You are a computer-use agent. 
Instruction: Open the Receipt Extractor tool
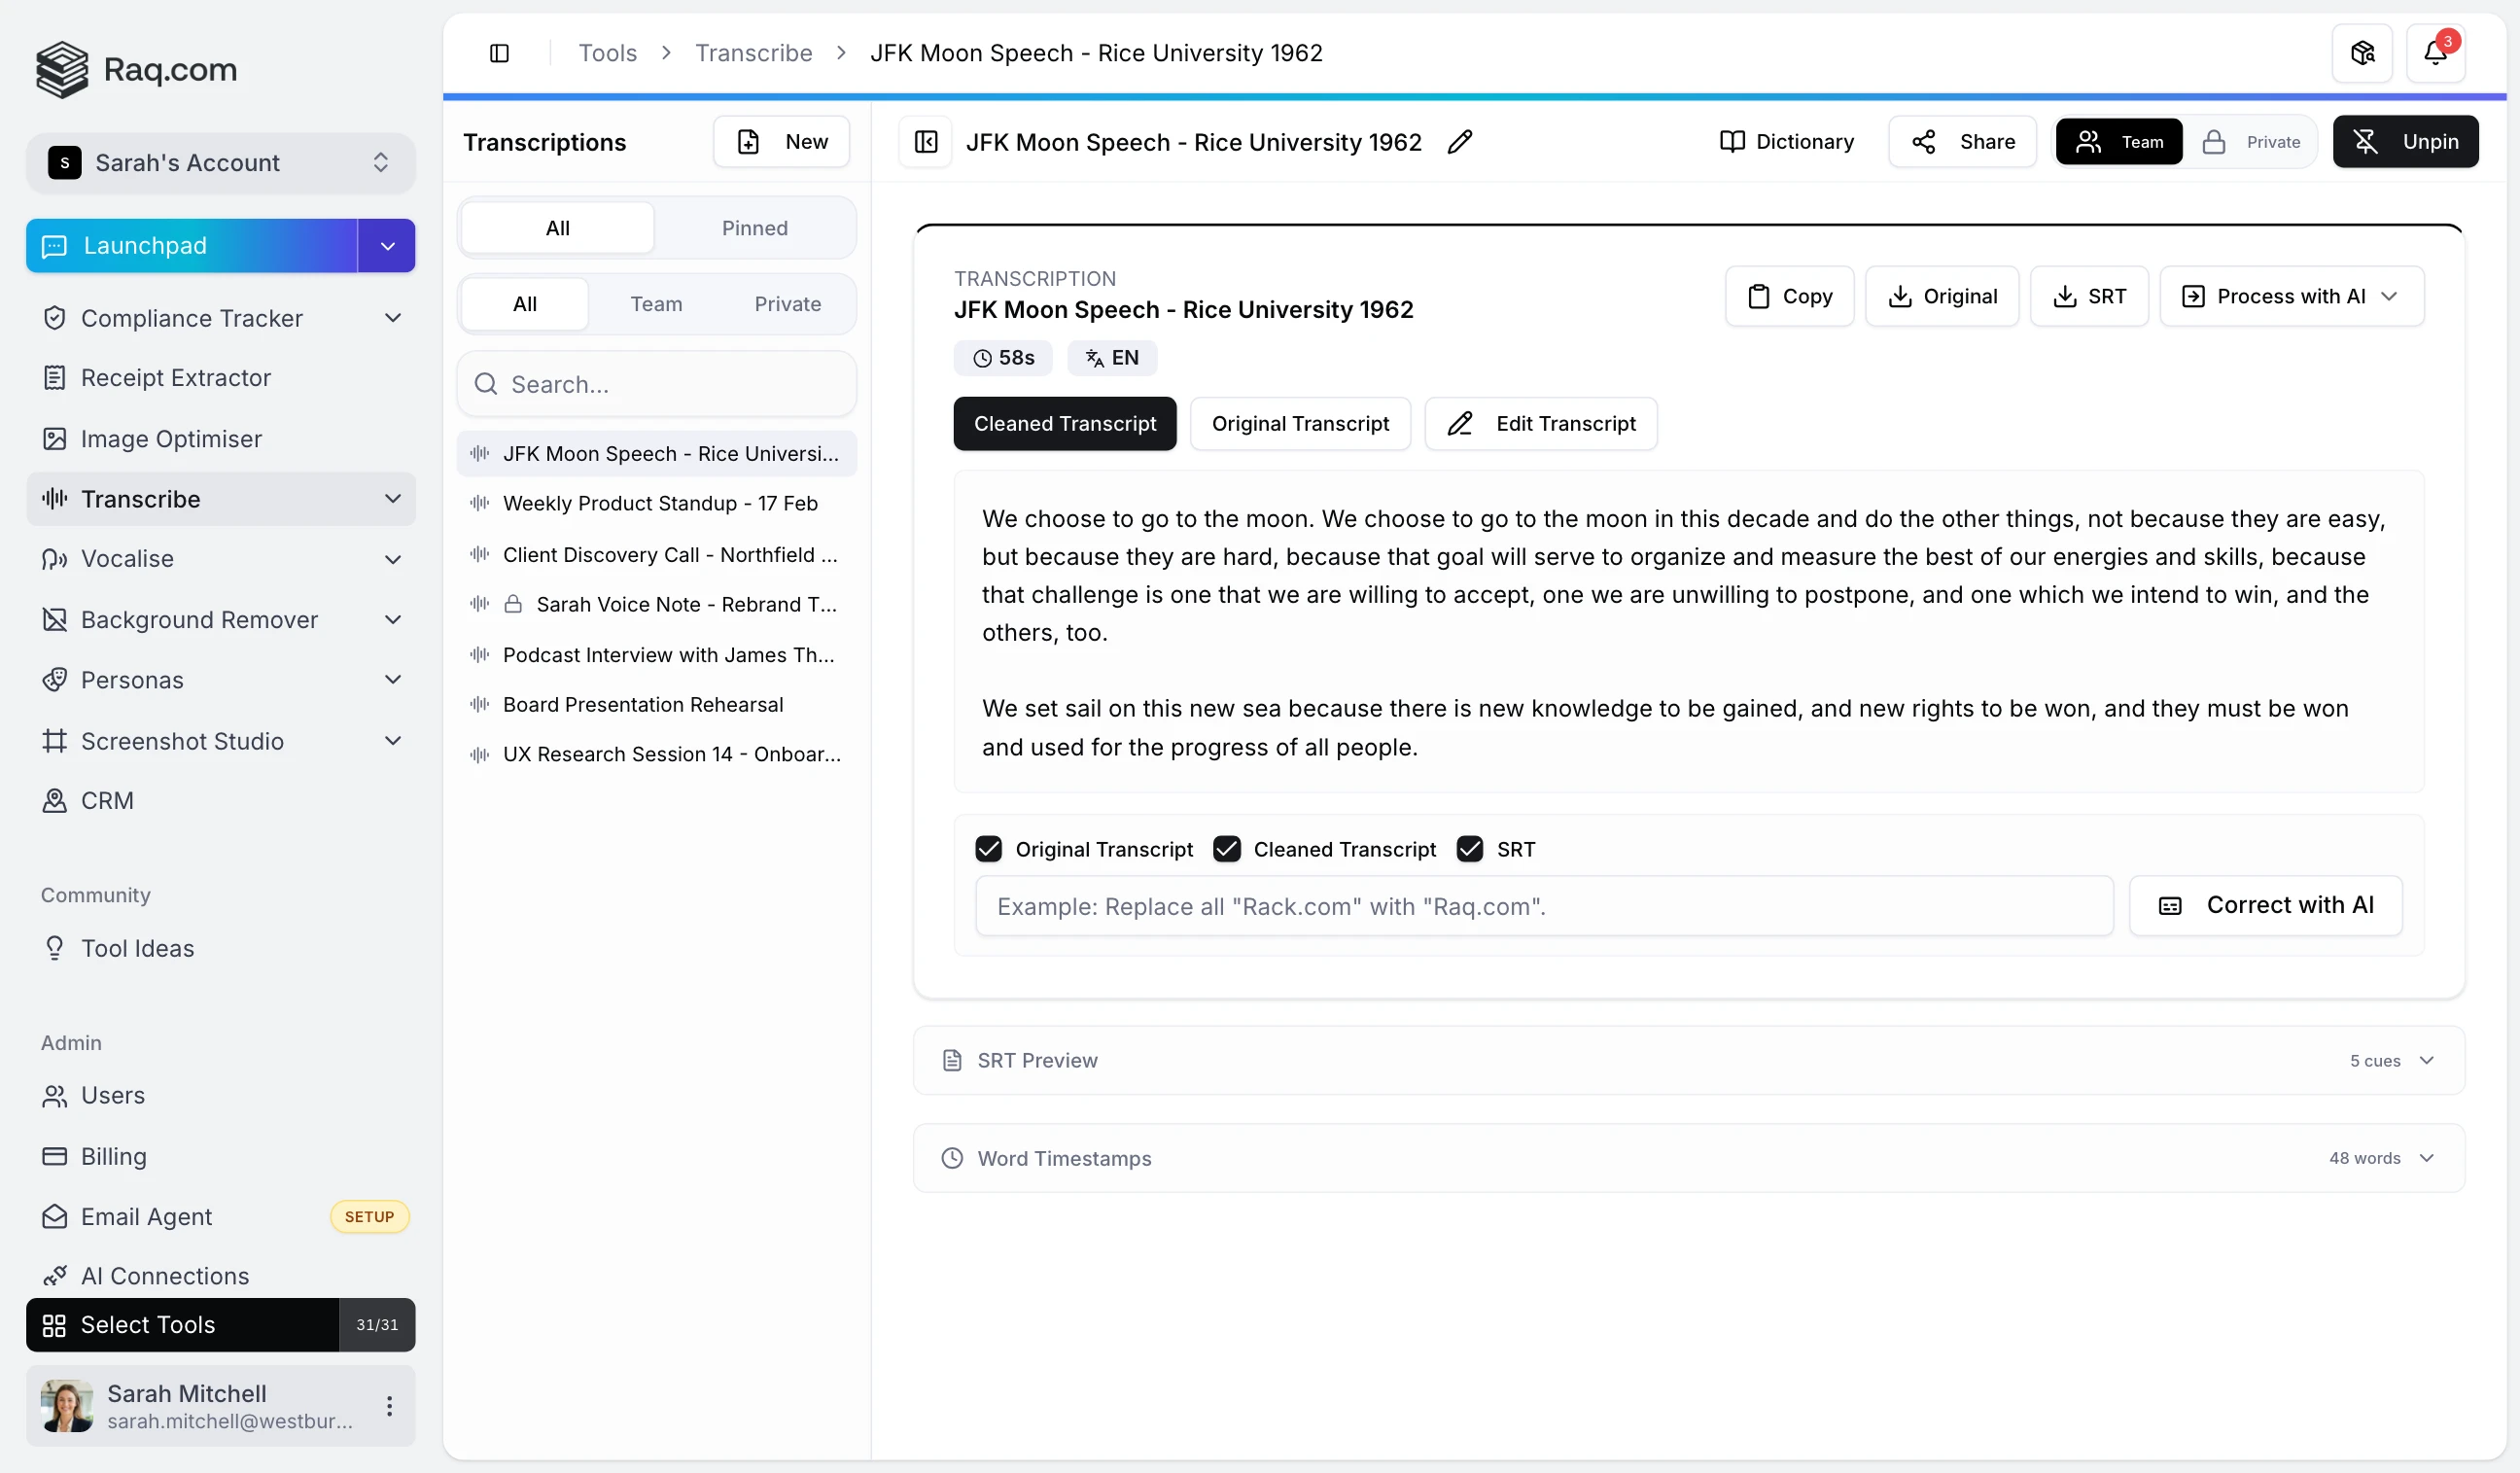coord(175,377)
